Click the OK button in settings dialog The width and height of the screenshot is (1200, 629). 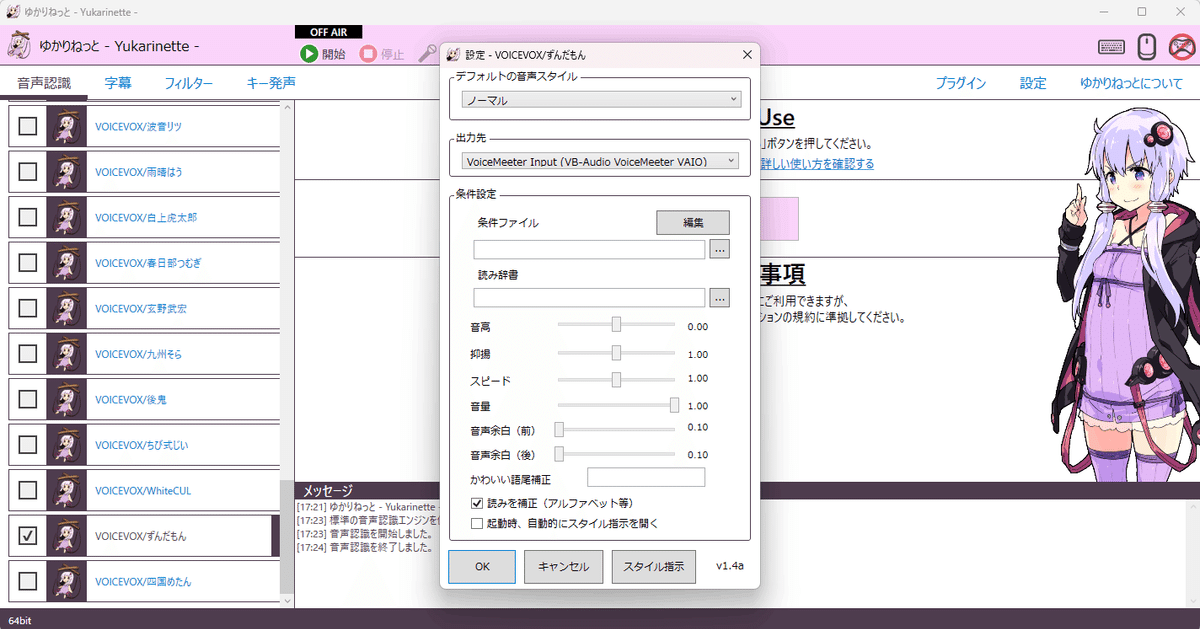pyautogui.click(x=482, y=567)
